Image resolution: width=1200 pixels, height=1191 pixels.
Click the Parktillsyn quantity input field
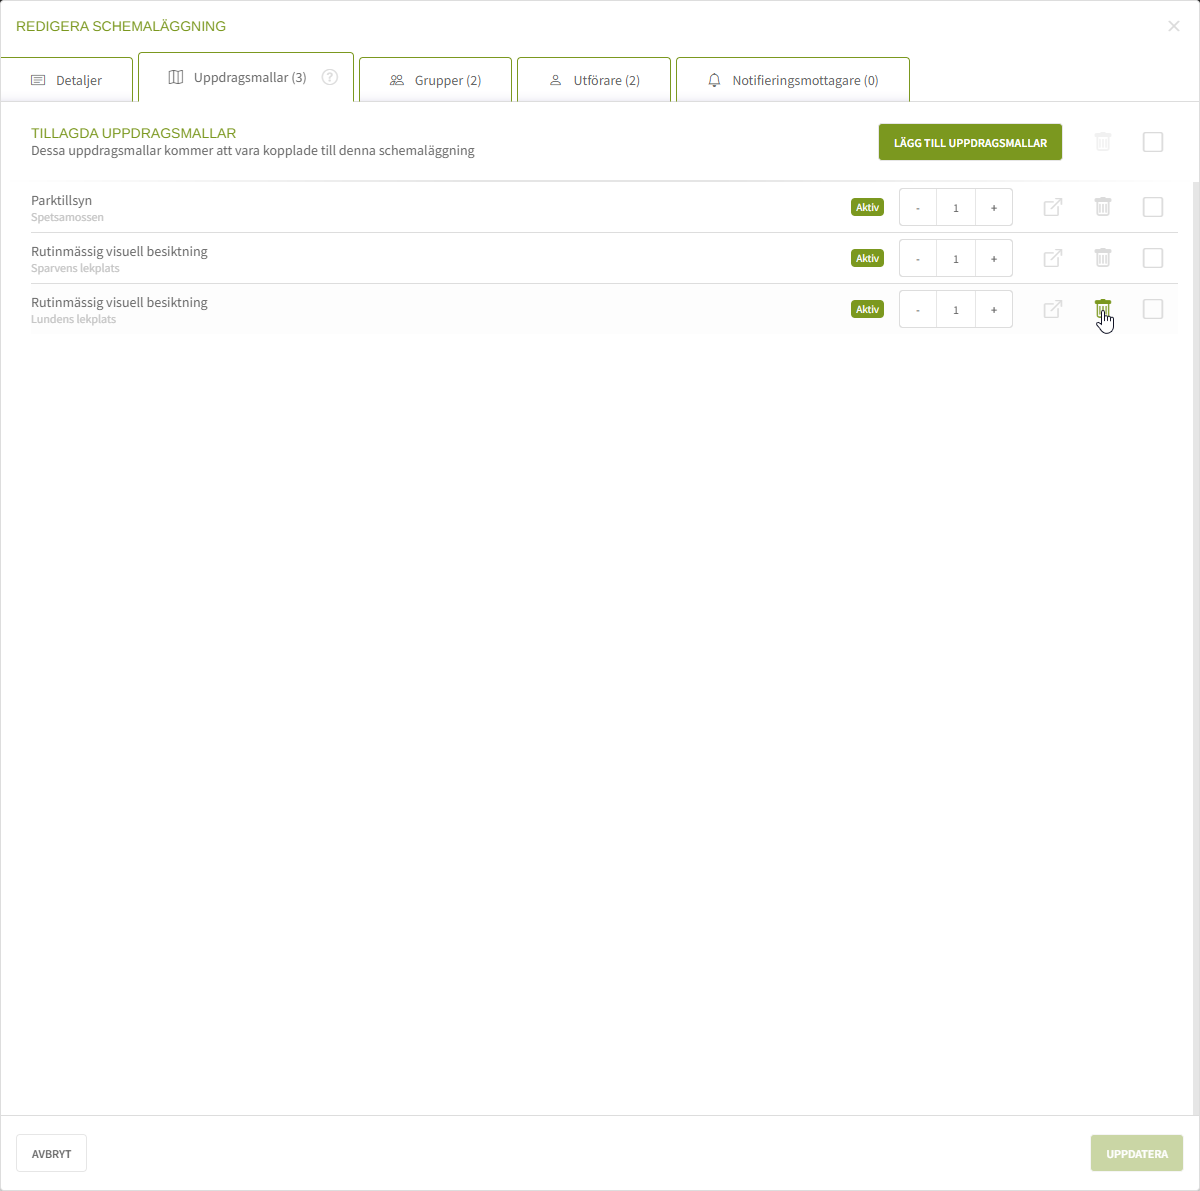(955, 208)
